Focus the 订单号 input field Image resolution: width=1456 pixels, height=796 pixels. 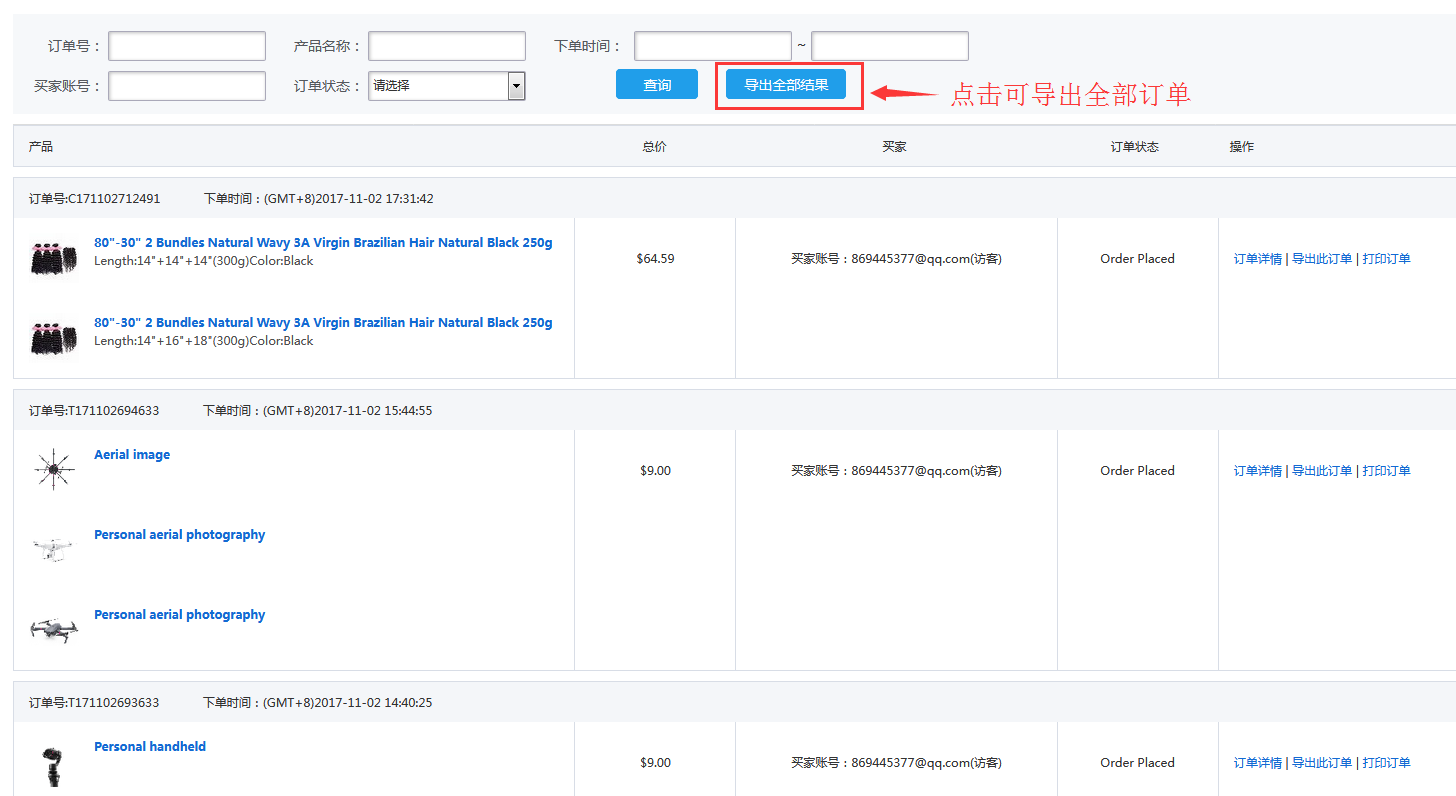pos(187,46)
